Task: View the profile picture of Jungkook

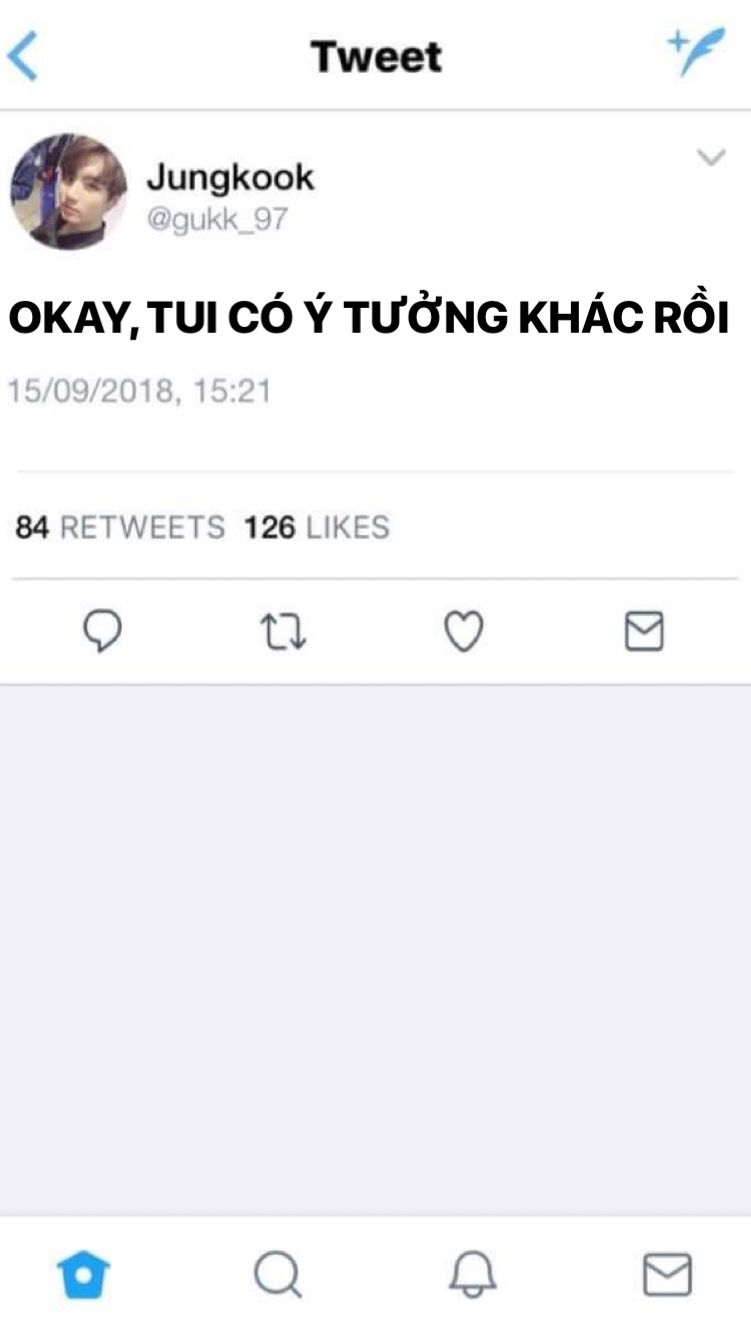Action: pos(69,191)
